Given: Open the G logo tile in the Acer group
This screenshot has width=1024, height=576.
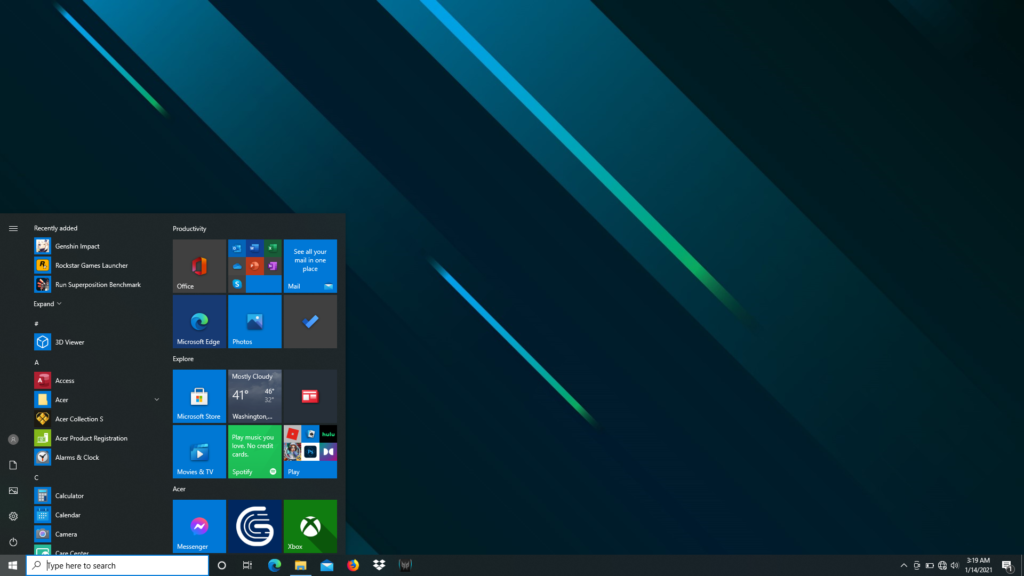Looking at the screenshot, I should pyautogui.click(x=255, y=526).
